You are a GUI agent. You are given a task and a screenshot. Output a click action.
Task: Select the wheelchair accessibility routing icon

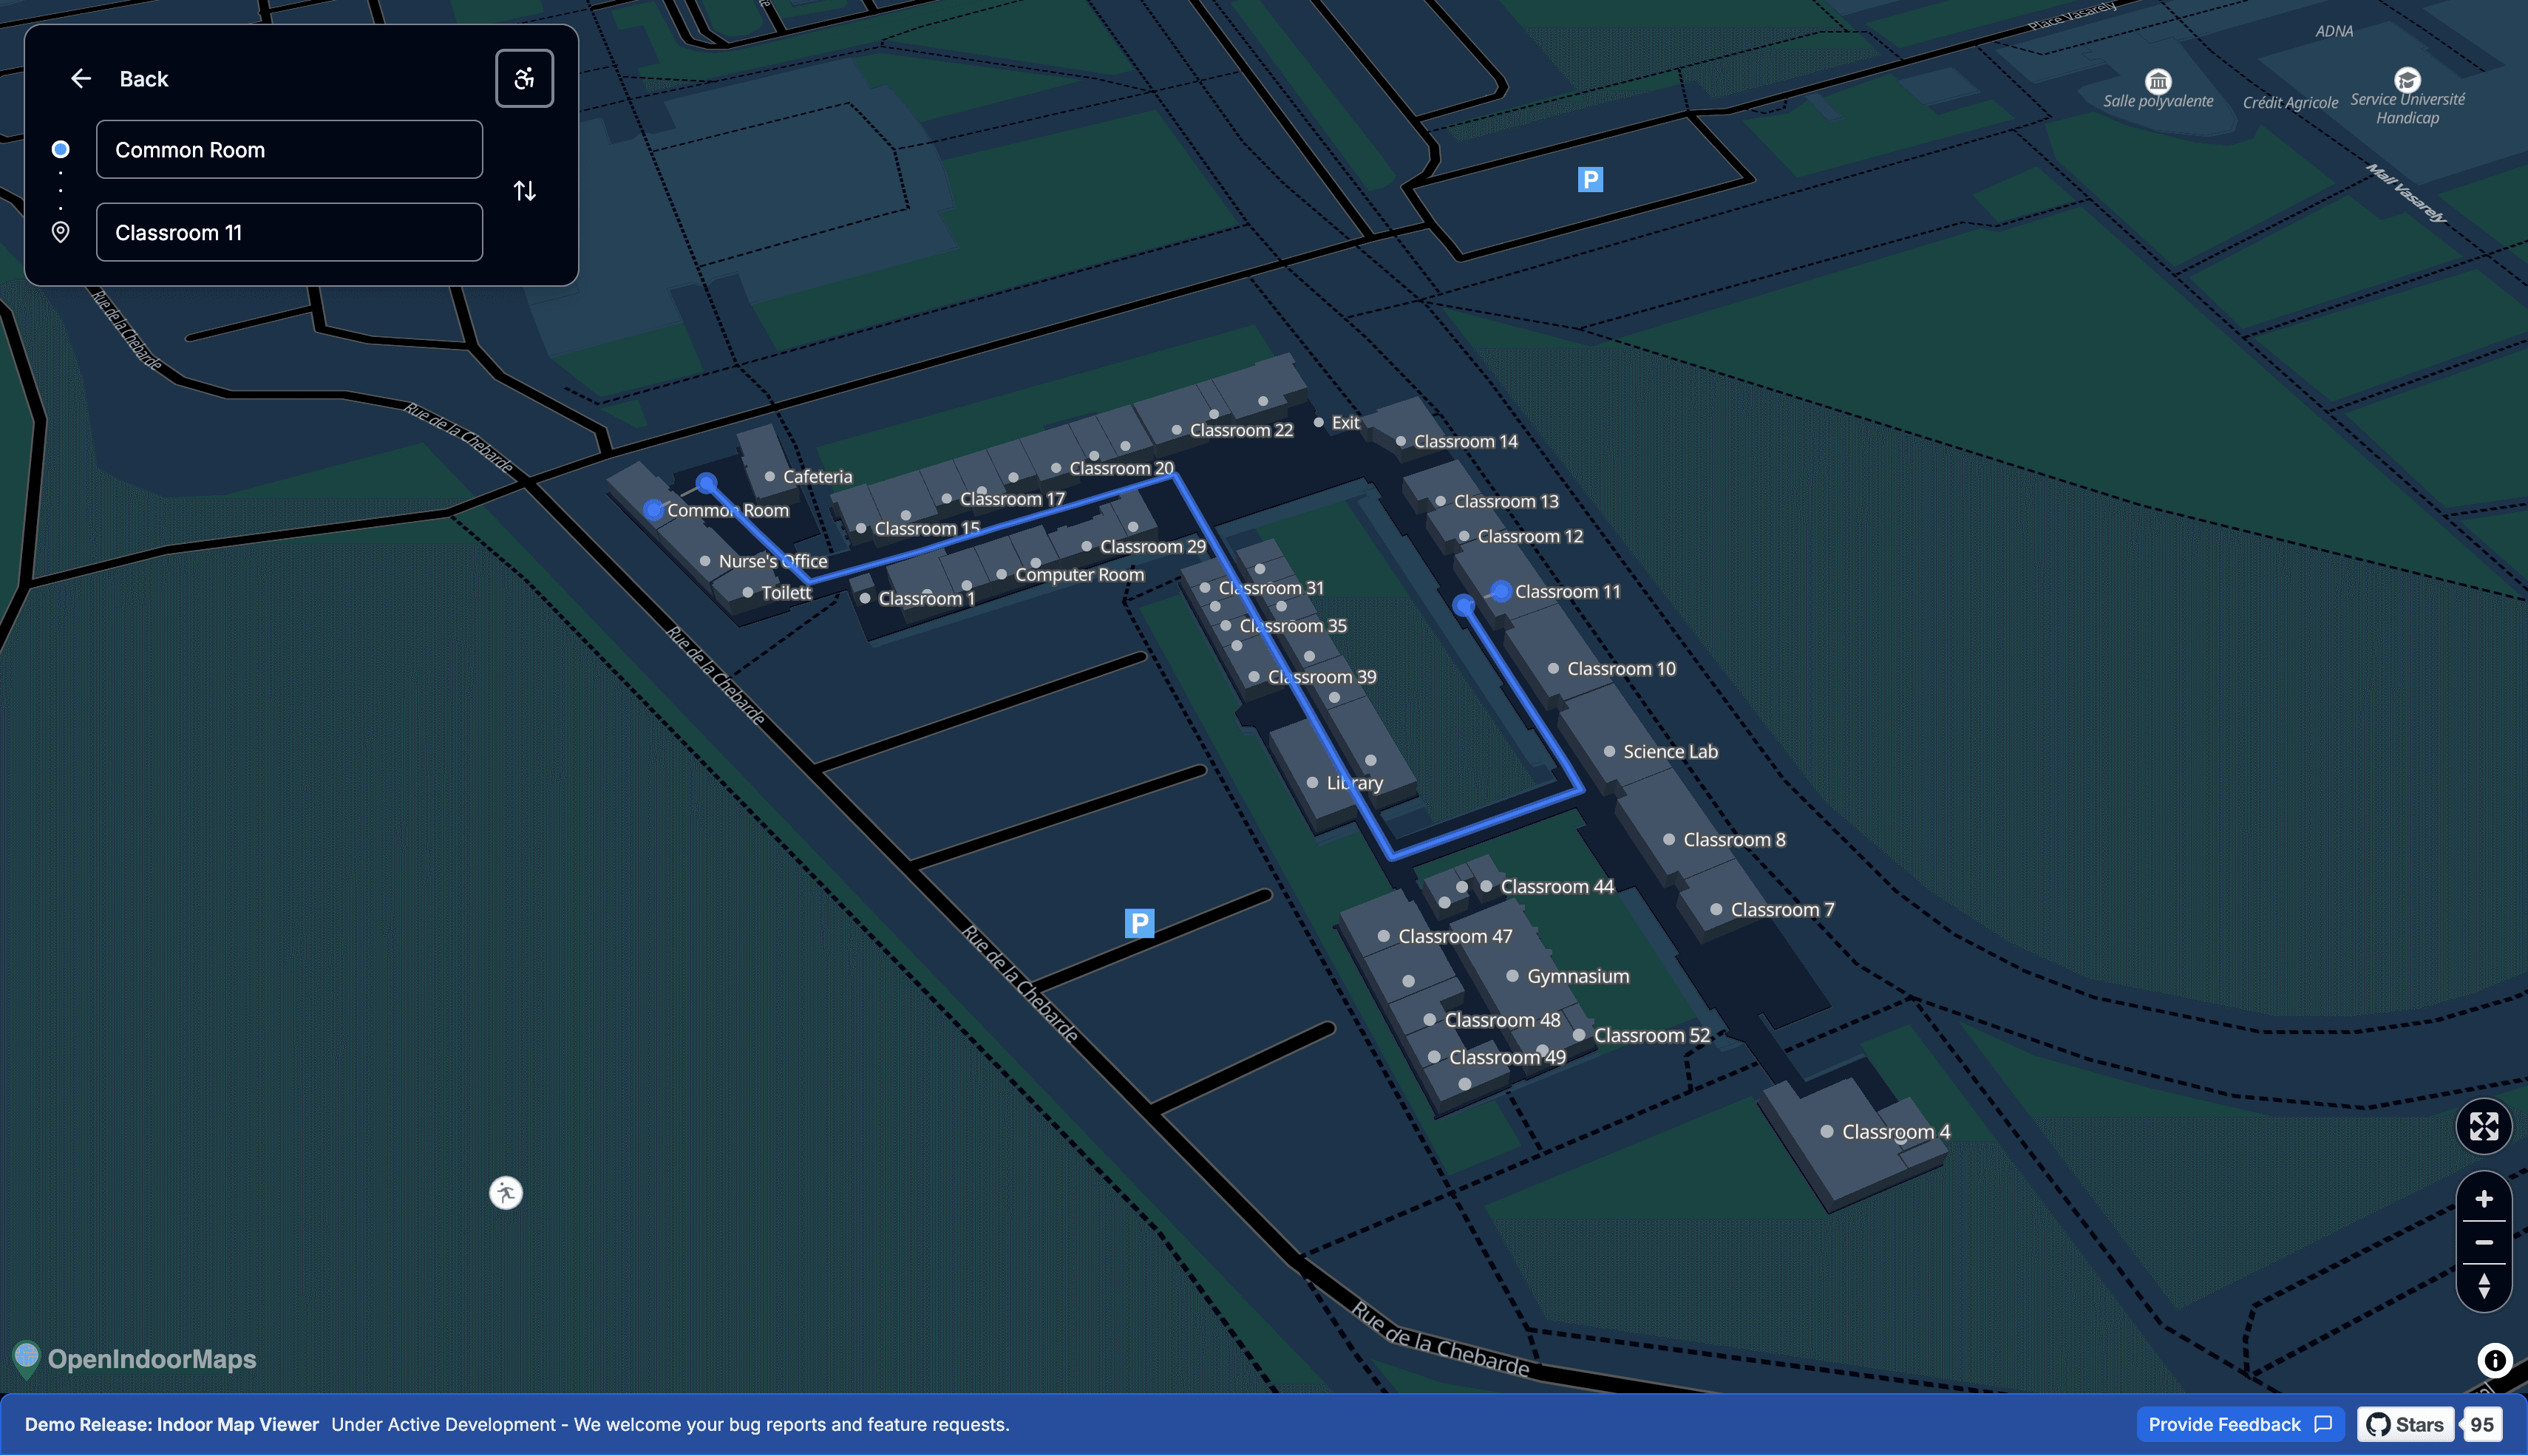point(526,78)
